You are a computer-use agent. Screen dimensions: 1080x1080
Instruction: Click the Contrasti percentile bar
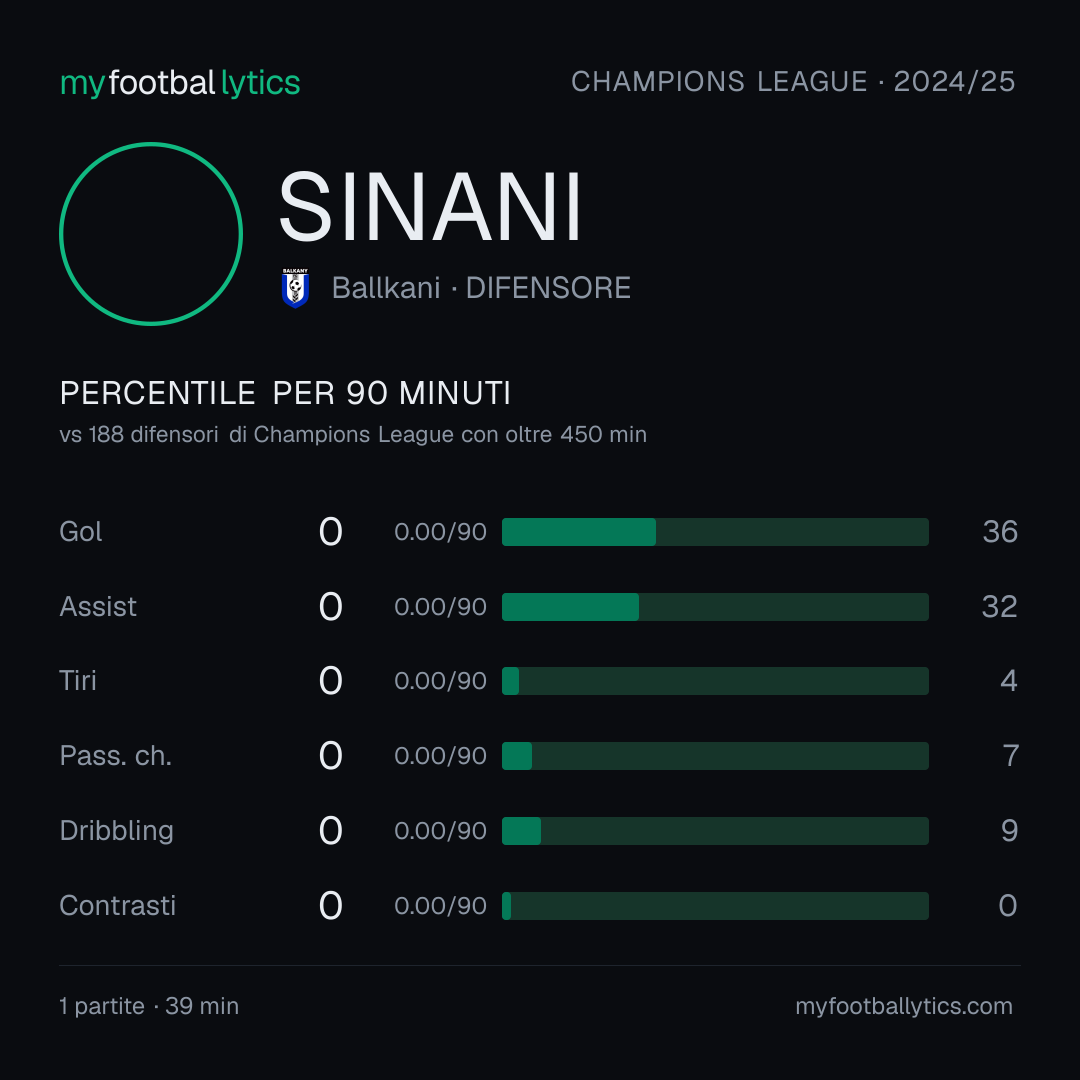715,906
